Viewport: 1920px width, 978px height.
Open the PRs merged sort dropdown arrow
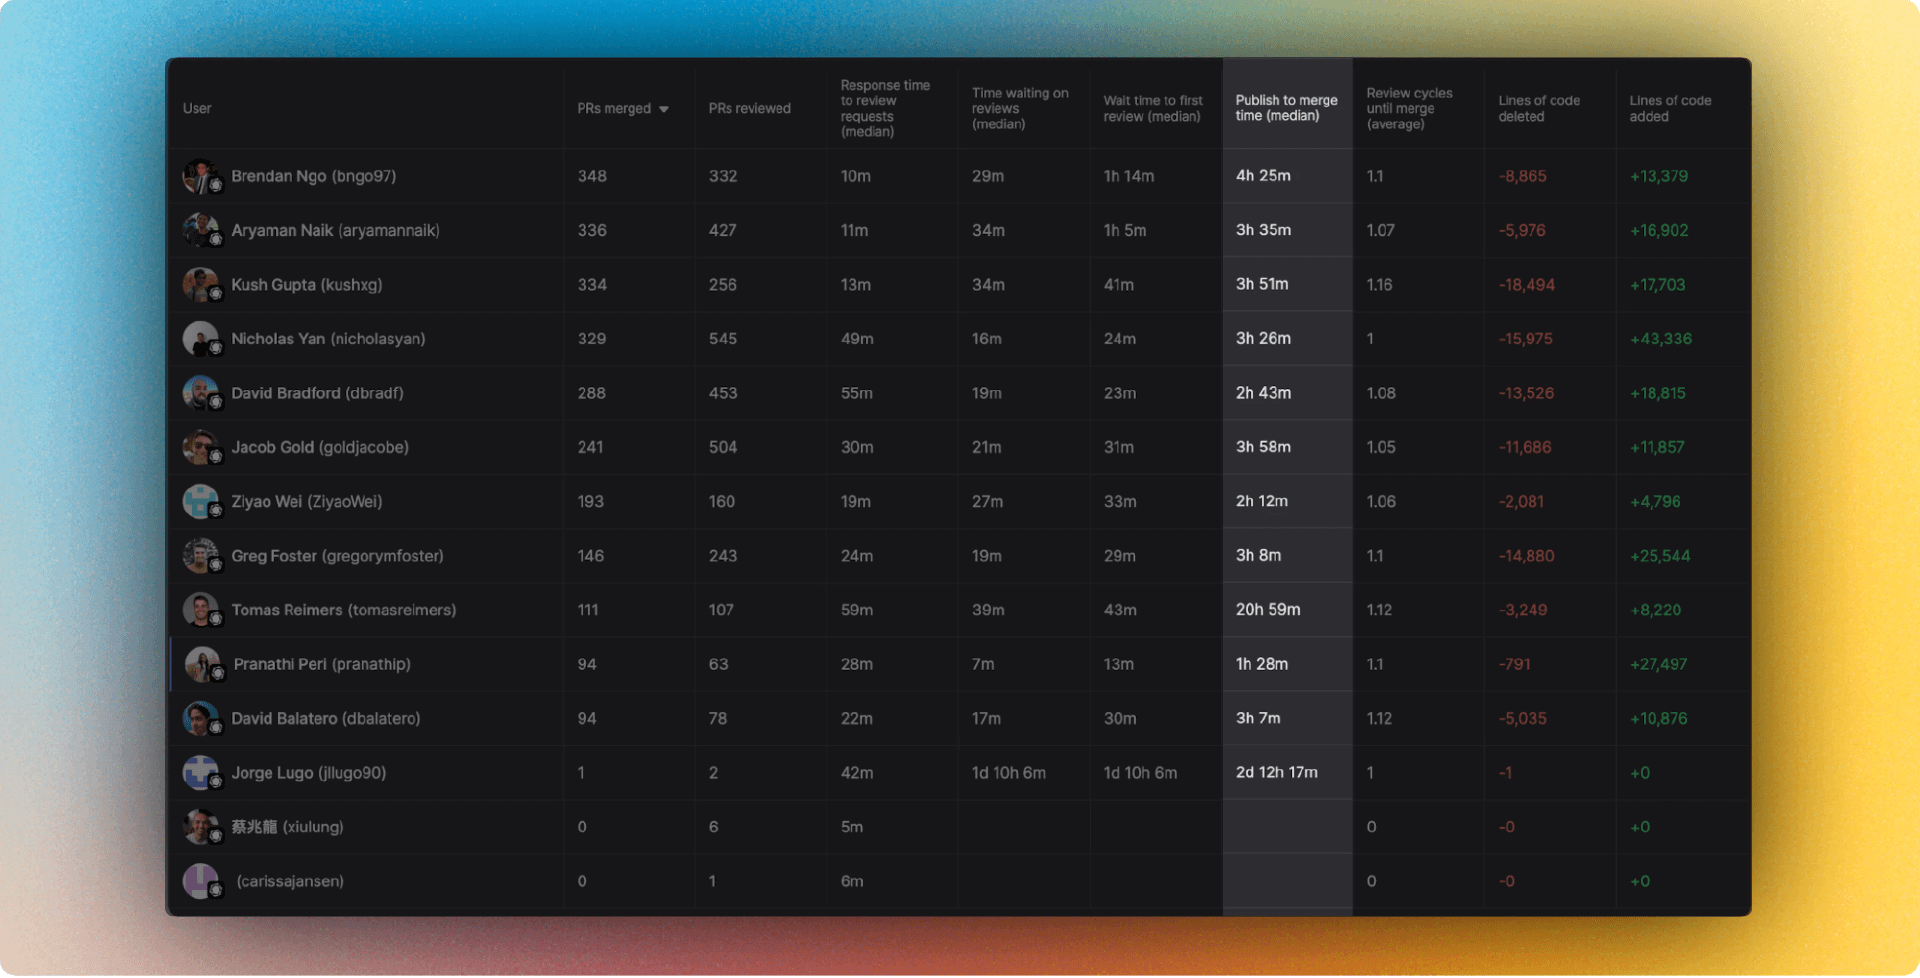(x=665, y=108)
